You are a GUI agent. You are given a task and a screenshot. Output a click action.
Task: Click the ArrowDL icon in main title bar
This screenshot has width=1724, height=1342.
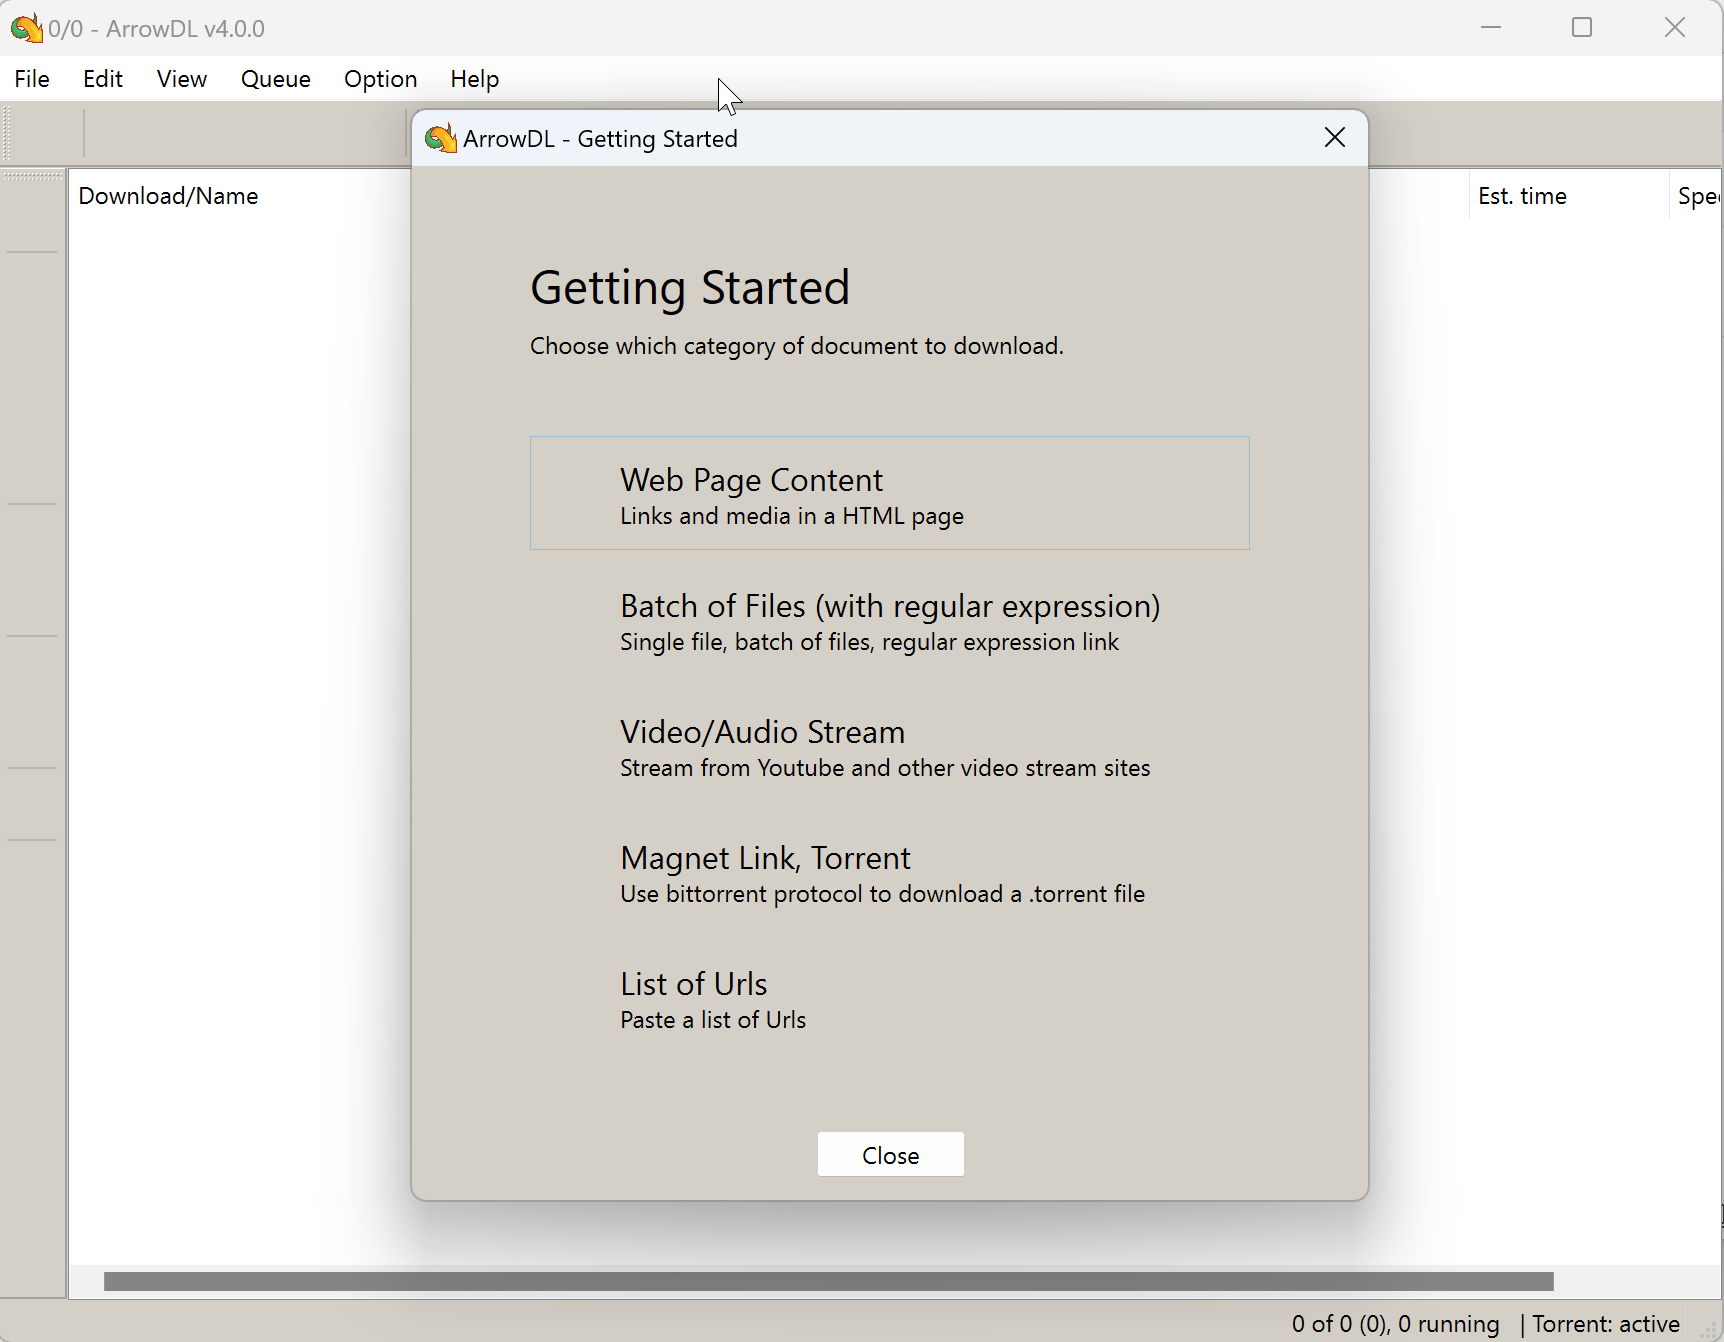pos(26,28)
